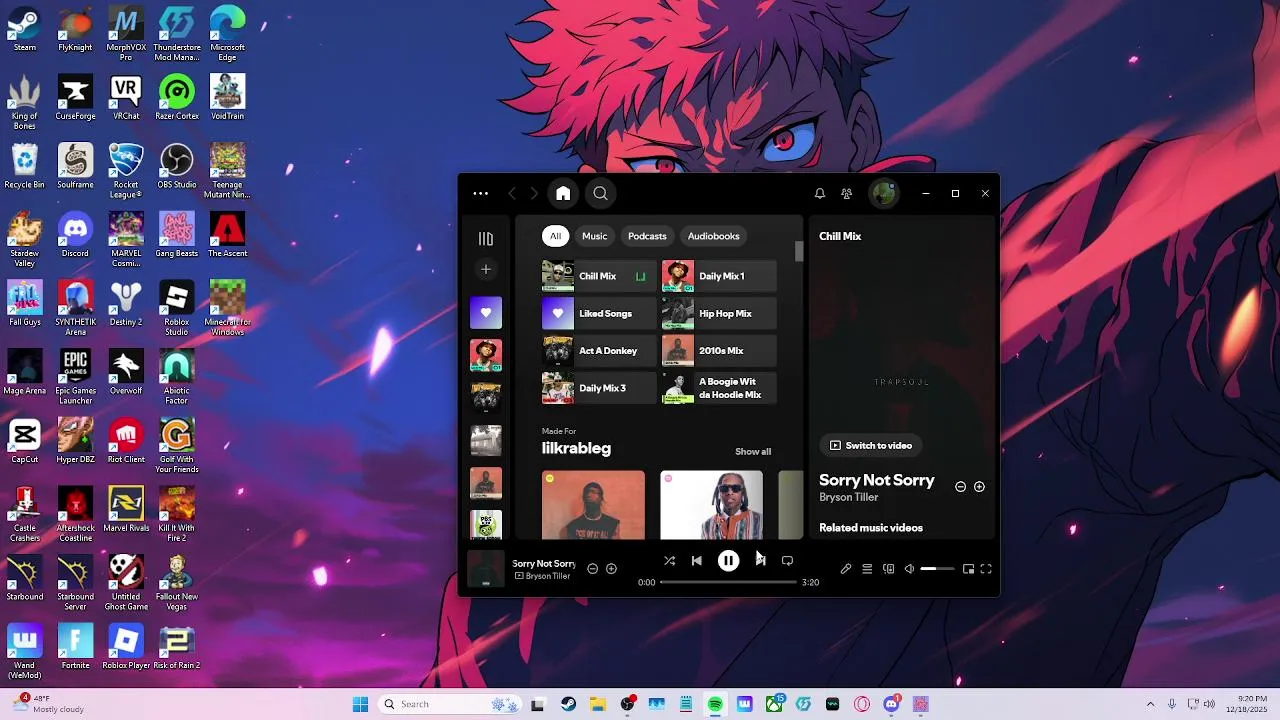Open the Chill Mix tile
Viewport: 1280px width, 720px height.
(x=599, y=276)
